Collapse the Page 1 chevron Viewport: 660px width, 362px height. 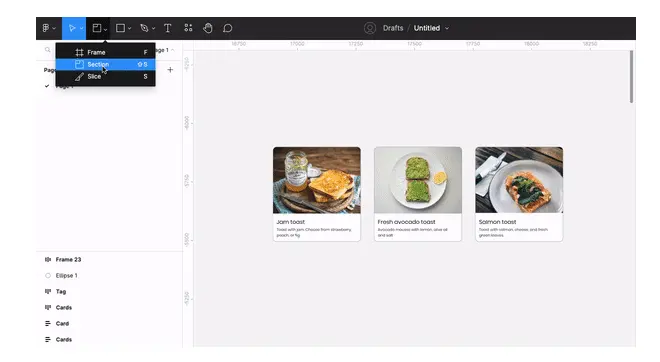click(173, 50)
